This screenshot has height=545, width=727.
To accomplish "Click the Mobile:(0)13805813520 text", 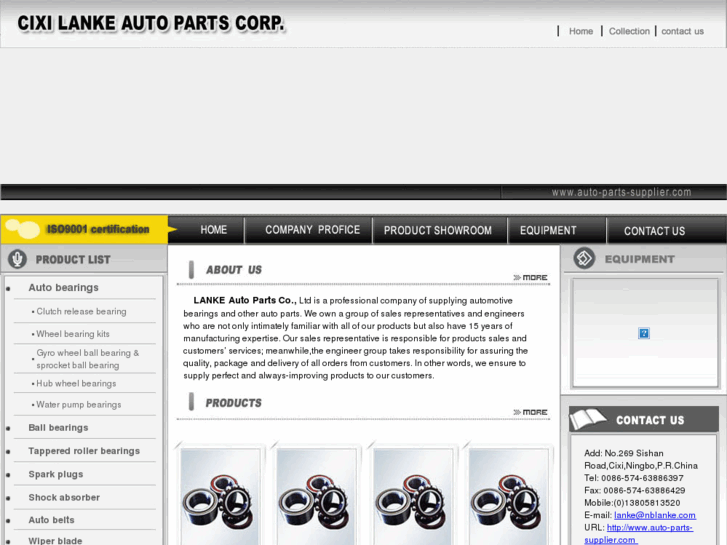I will tap(632, 503).
